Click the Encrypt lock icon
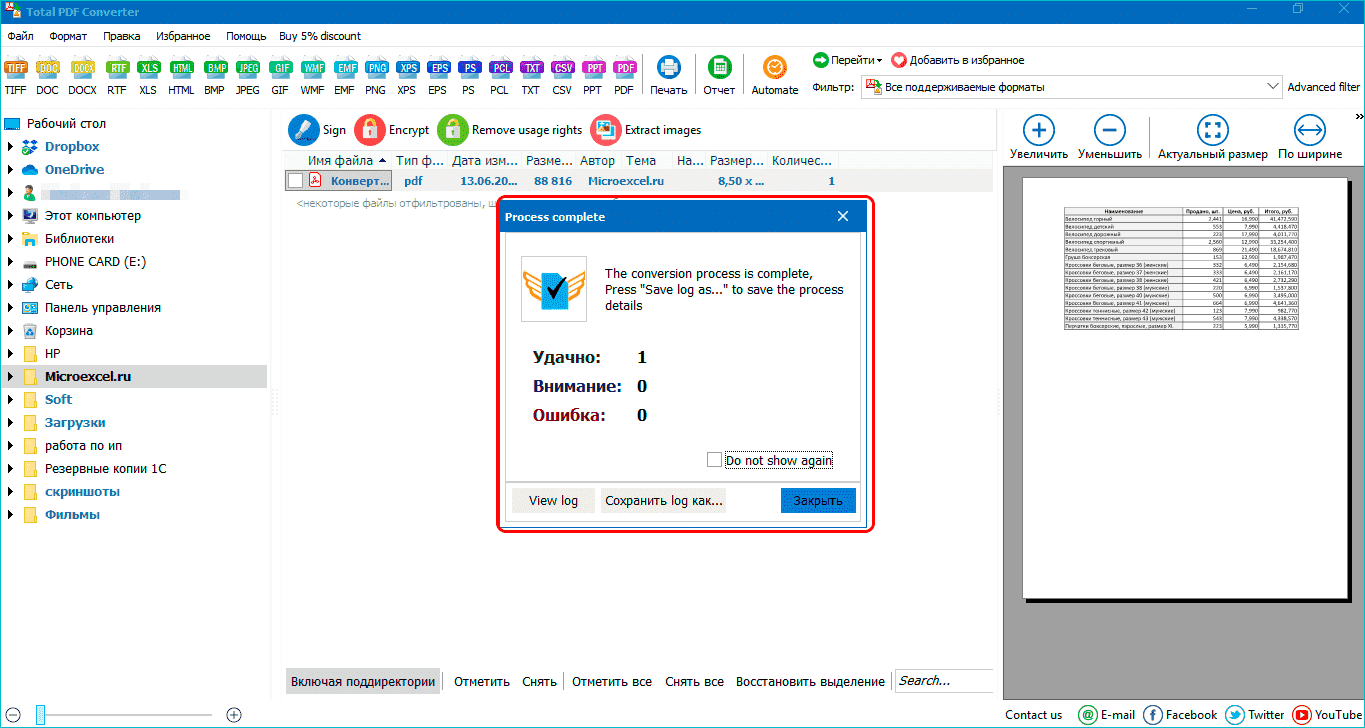Image resolution: width=1365 pixels, height=728 pixels. tap(371, 130)
